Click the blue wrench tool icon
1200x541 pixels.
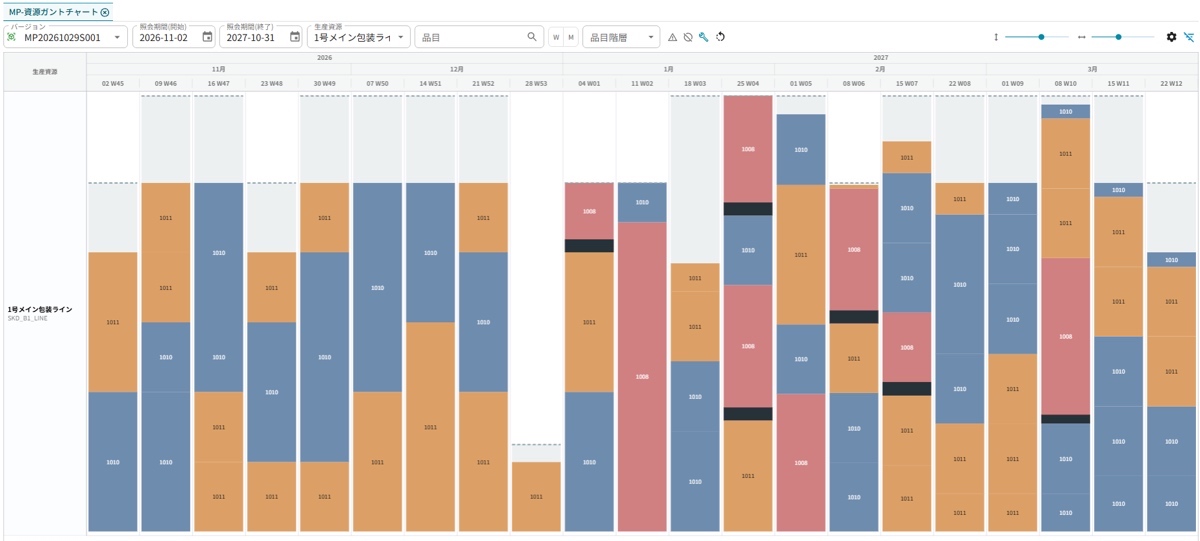pos(704,37)
